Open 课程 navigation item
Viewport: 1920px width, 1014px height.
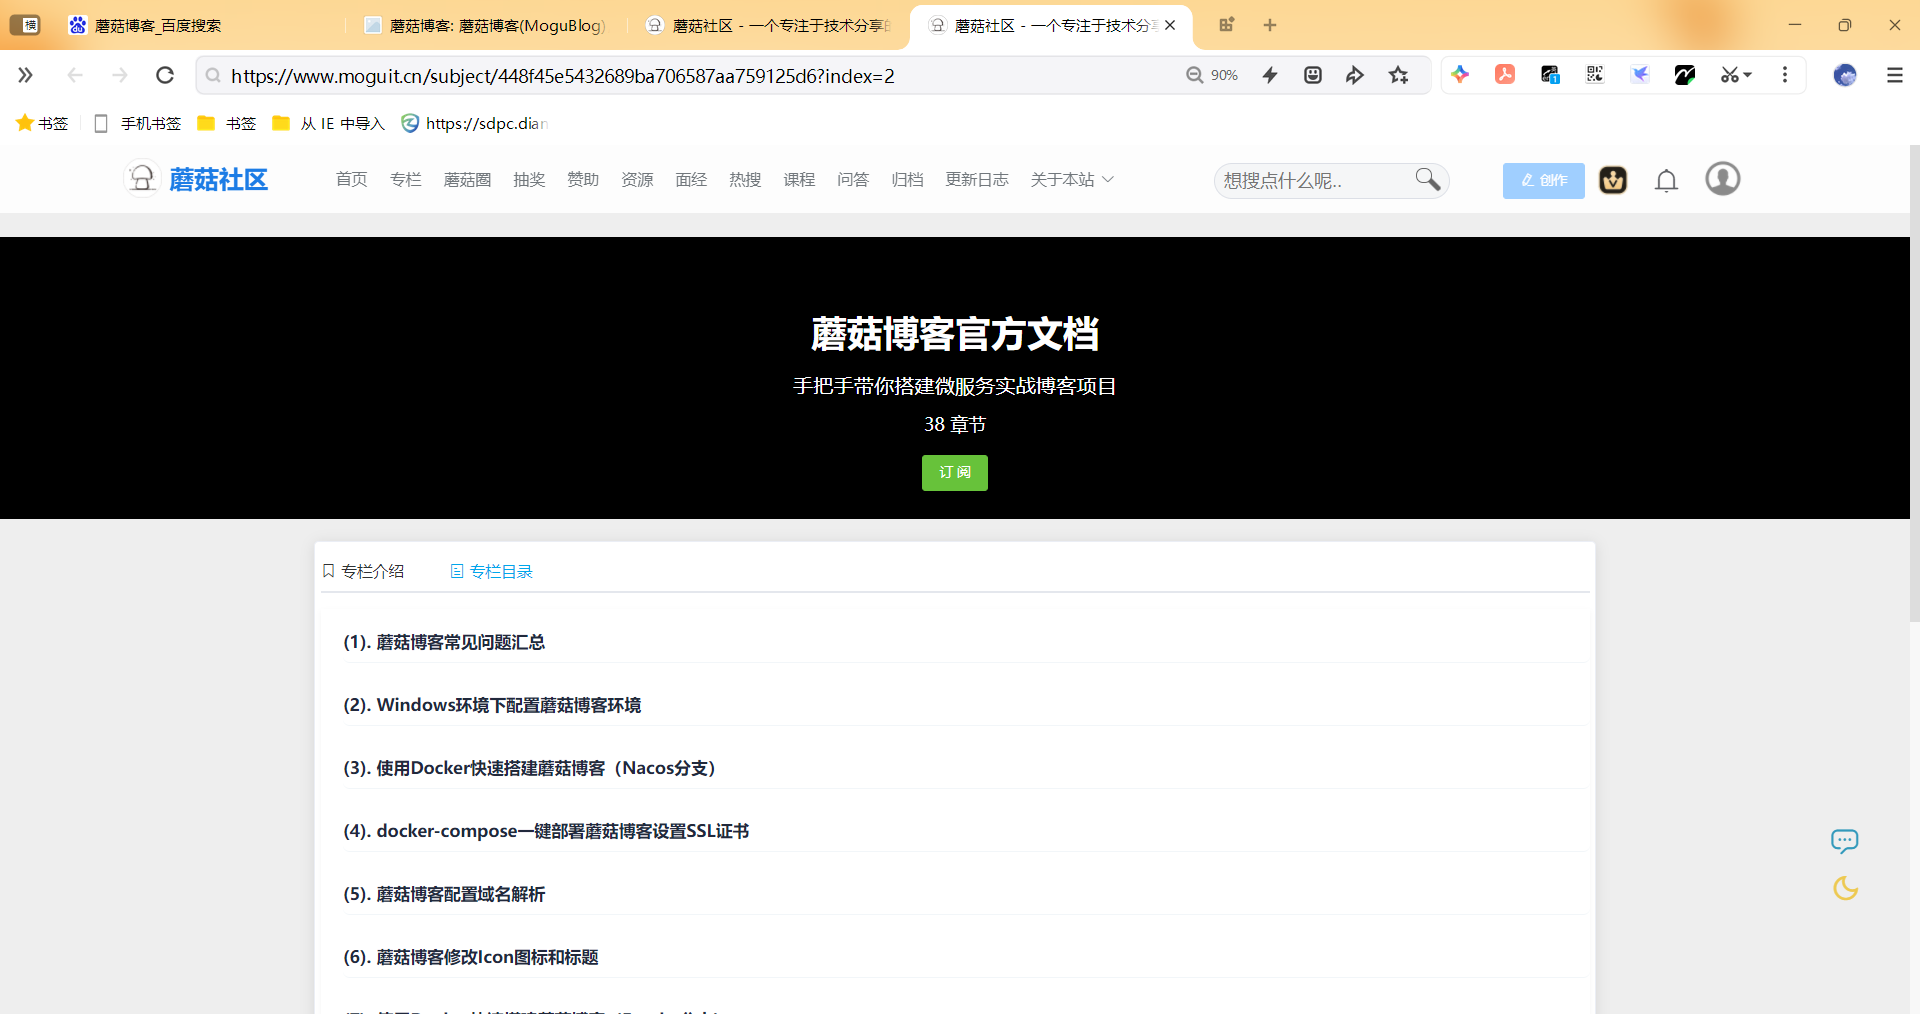[x=799, y=179]
